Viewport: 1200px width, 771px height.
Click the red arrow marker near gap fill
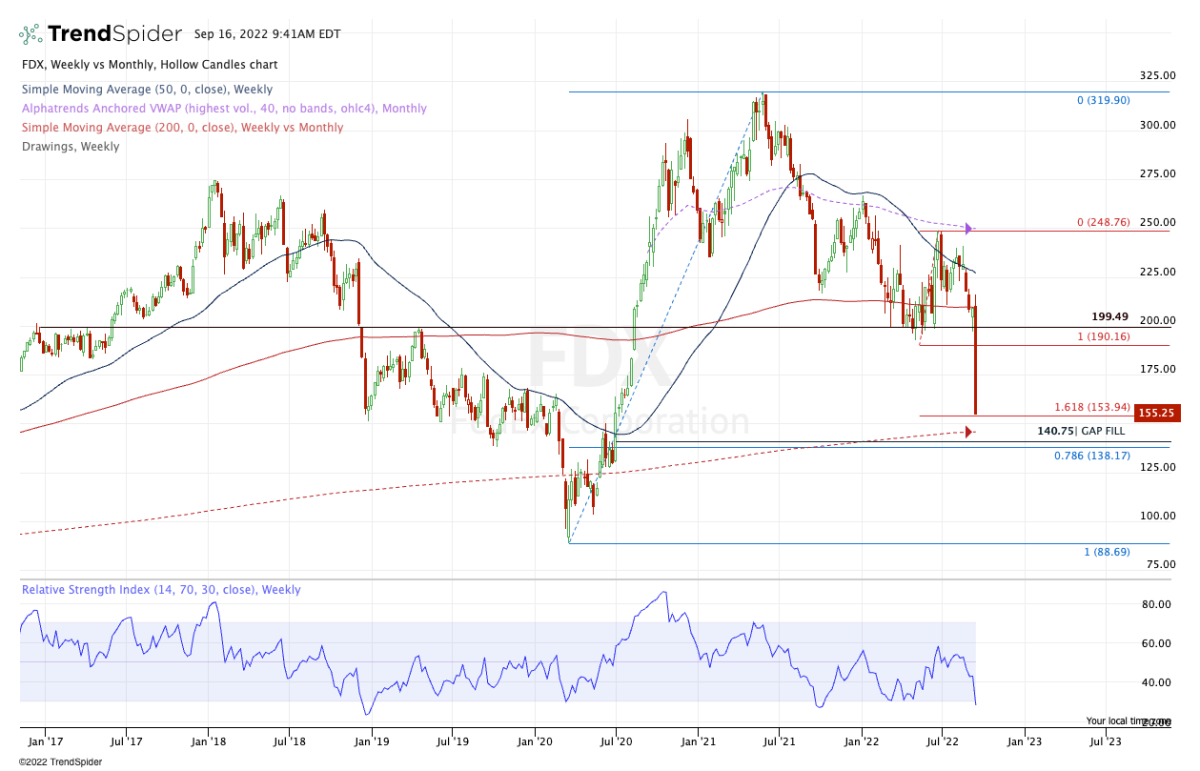click(x=969, y=432)
